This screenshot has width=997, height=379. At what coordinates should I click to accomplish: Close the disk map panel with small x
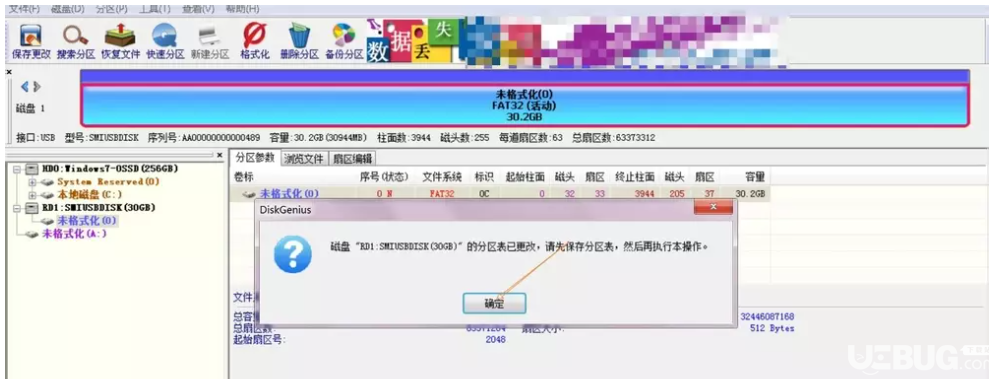click(9, 72)
